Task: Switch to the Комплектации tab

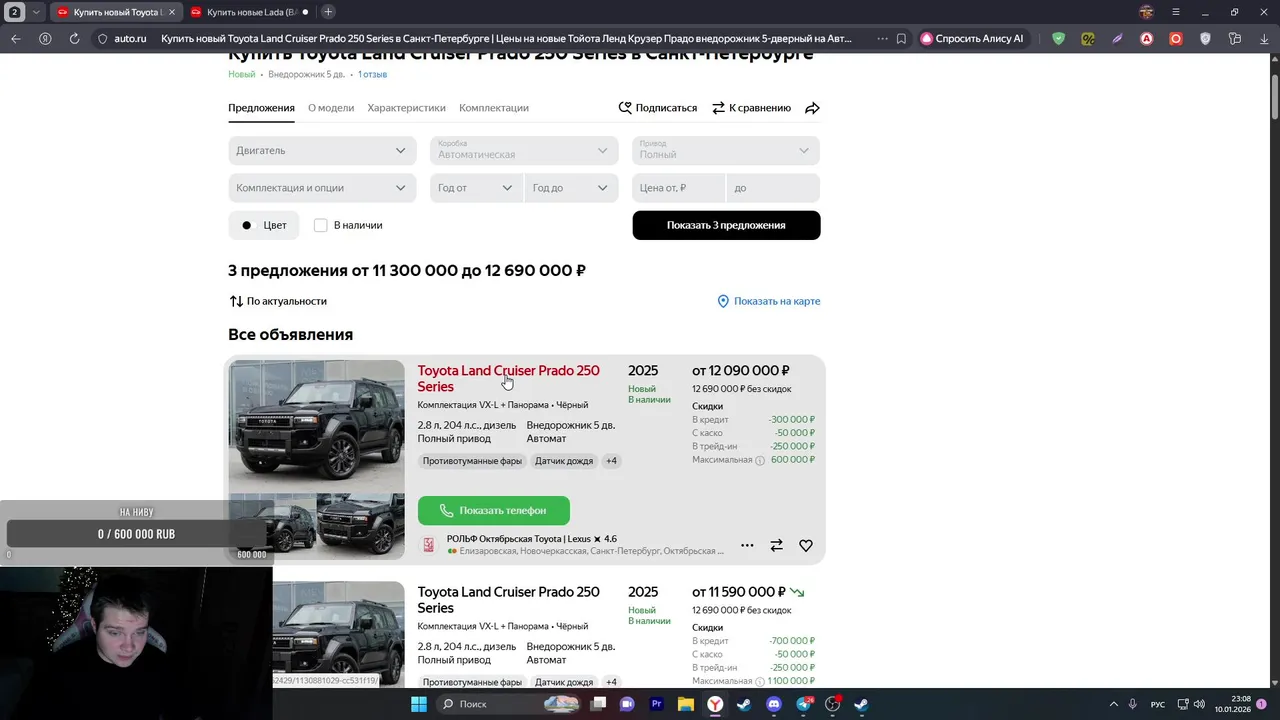Action: pos(494,108)
